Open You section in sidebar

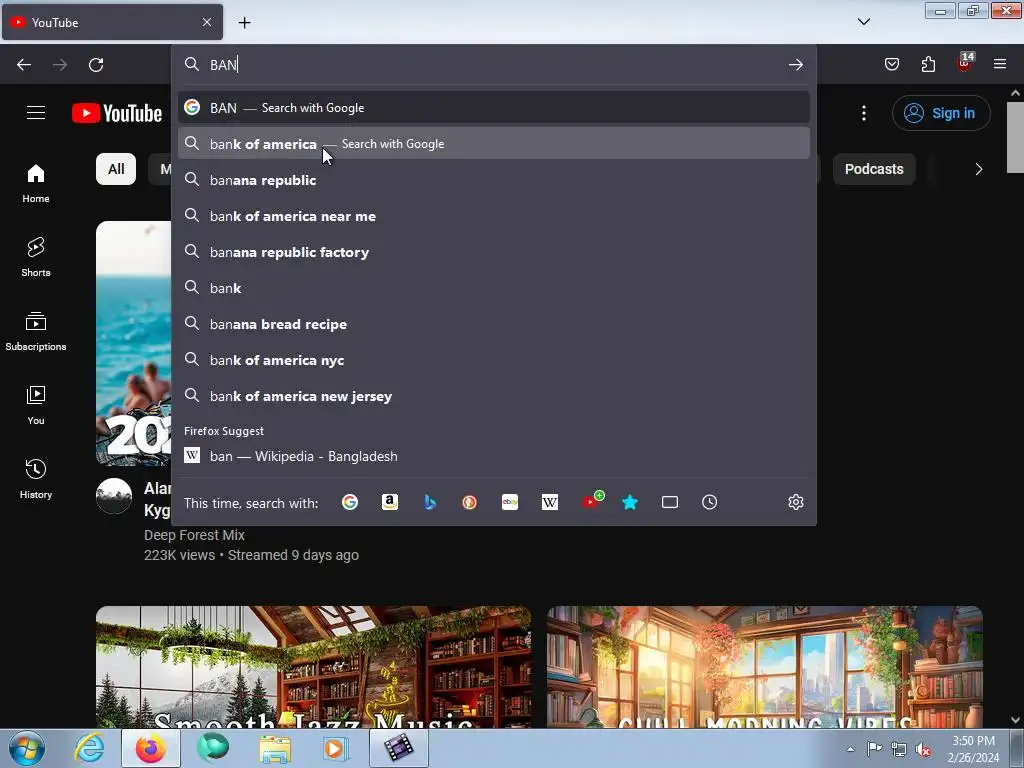click(x=36, y=406)
